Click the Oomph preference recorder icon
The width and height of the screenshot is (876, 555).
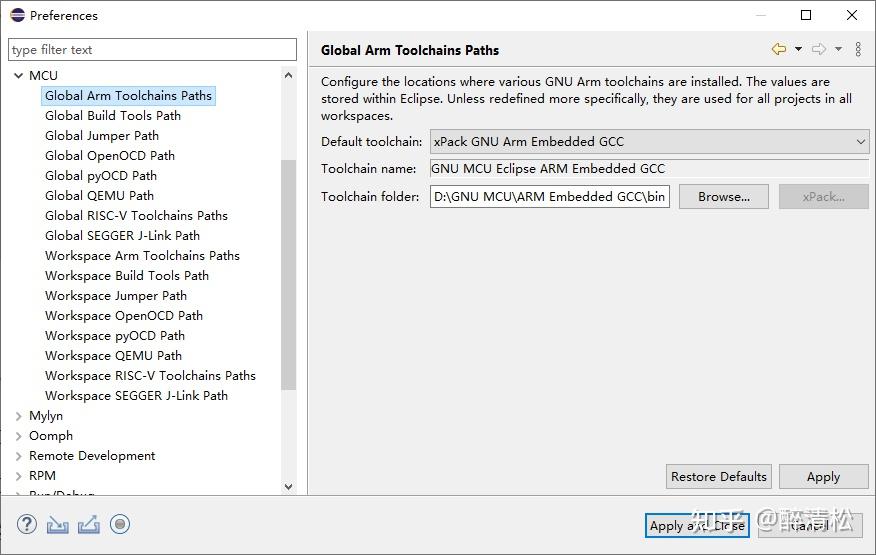click(120, 524)
